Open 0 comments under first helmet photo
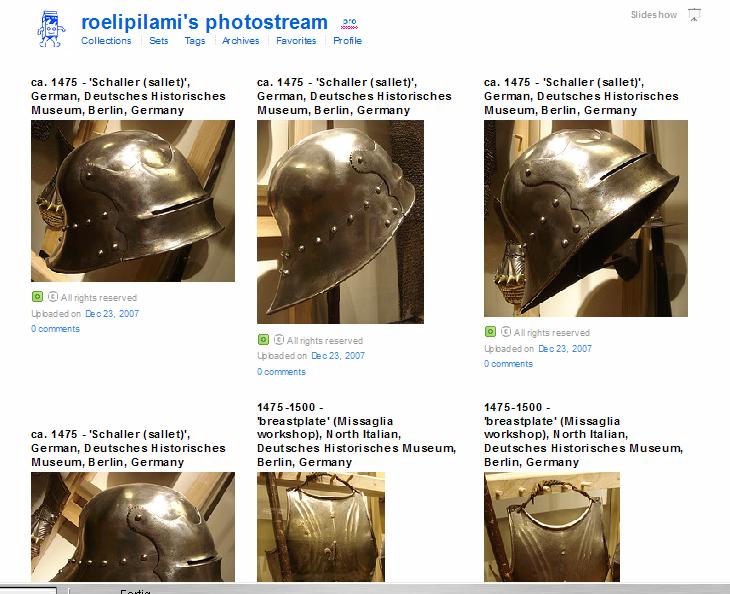The width and height of the screenshot is (730, 594). coord(55,329)
